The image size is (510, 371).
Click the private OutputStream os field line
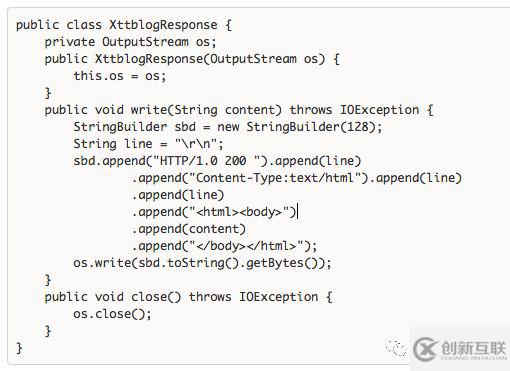[130, 42]
